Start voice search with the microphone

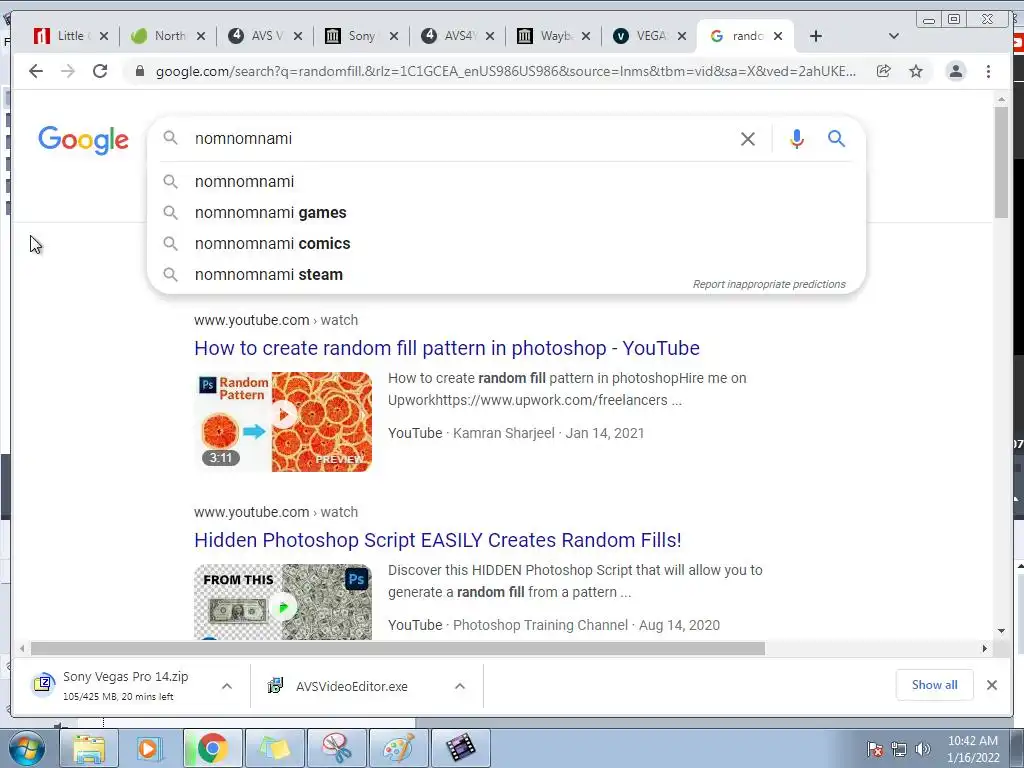point(797,138)
